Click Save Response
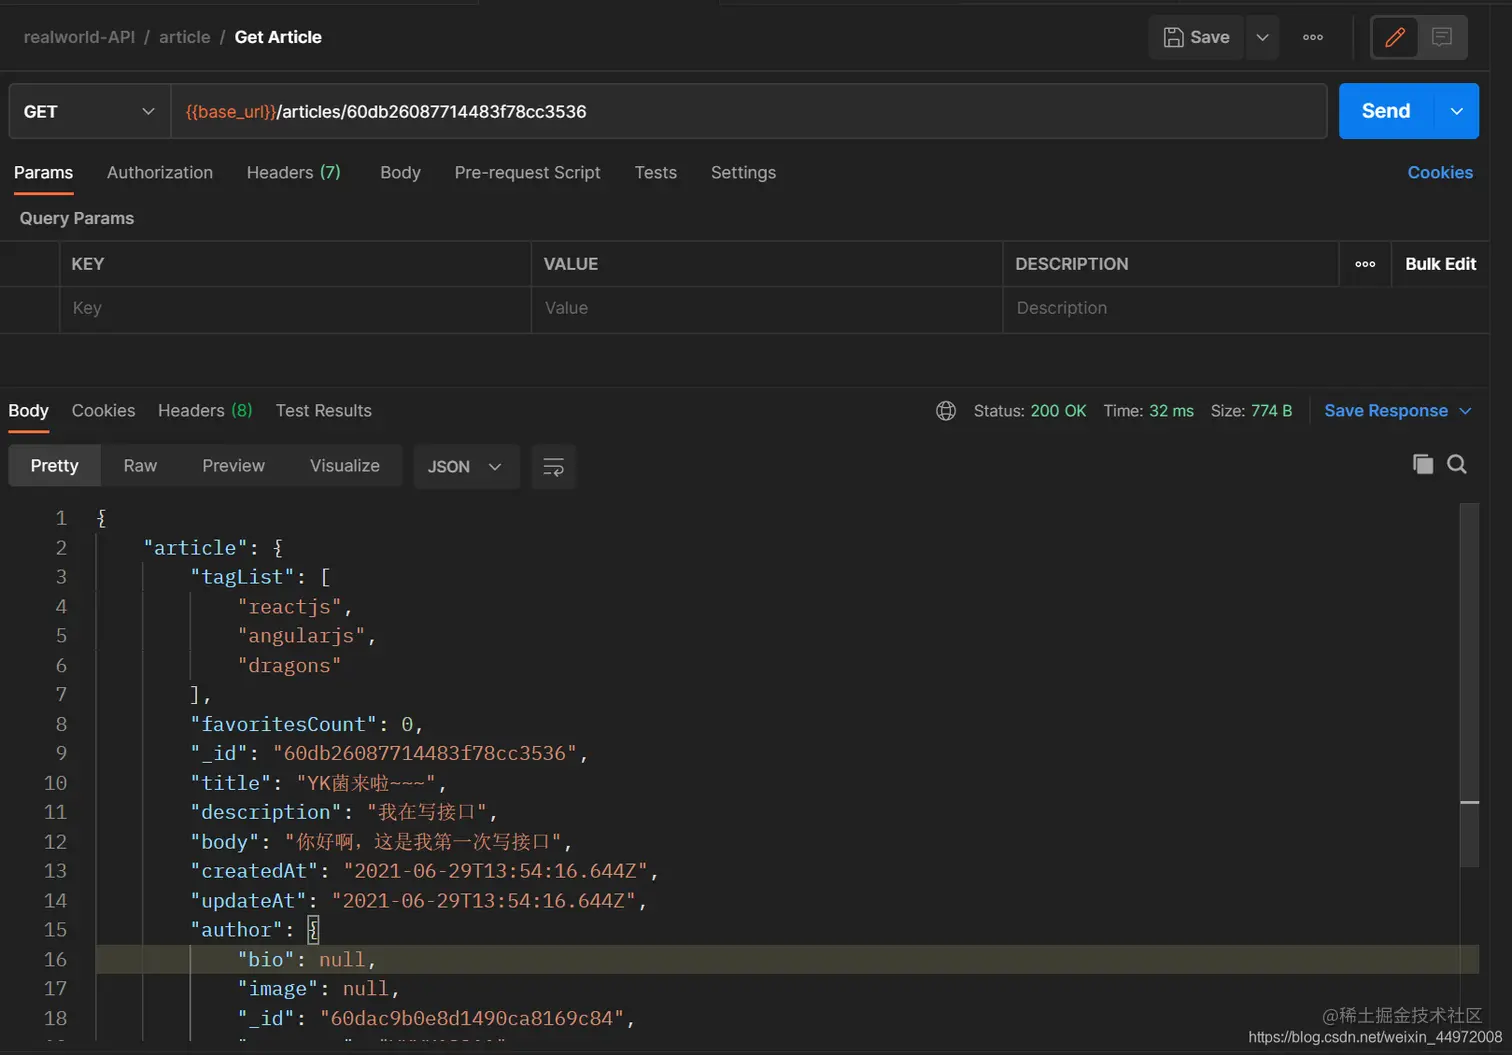Screen dimensions: 1512x1055 pos(1386,411)
